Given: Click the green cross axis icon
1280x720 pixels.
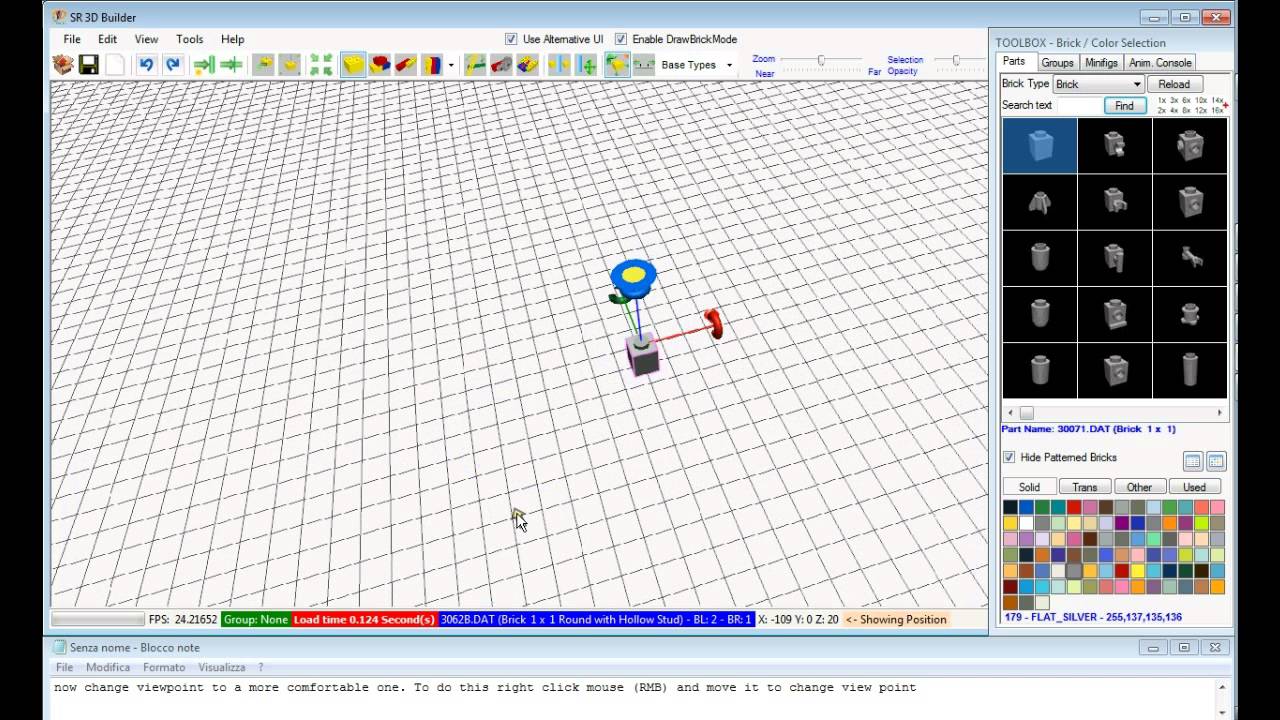Looking at the screenshot, I should click(x=587, y=65).
